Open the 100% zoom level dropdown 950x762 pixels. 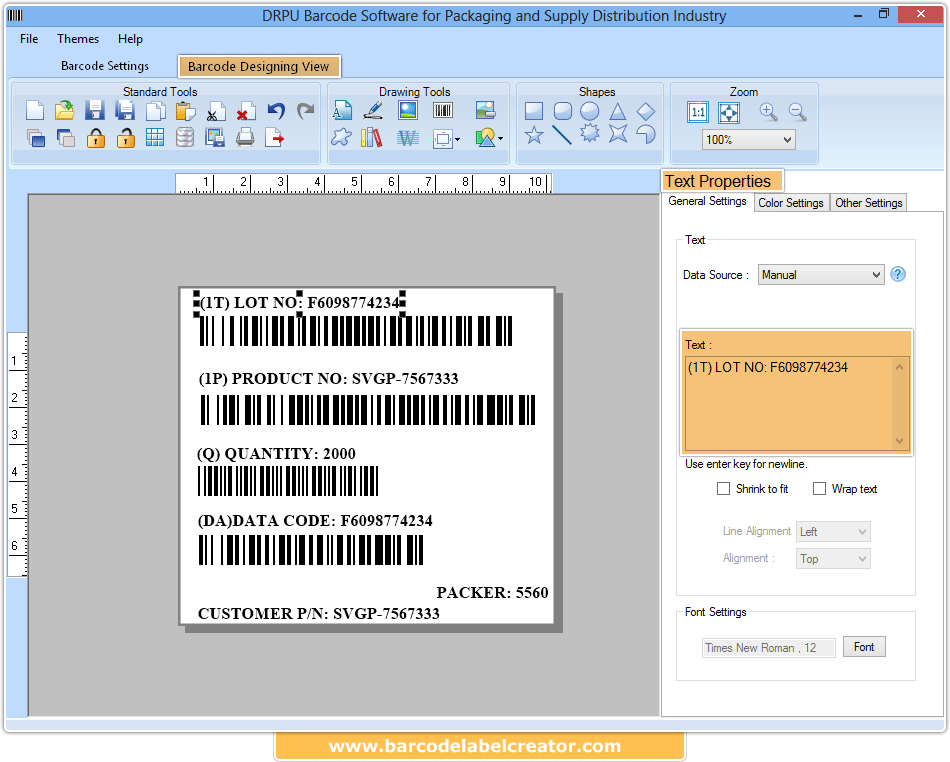tap(748, 139)
